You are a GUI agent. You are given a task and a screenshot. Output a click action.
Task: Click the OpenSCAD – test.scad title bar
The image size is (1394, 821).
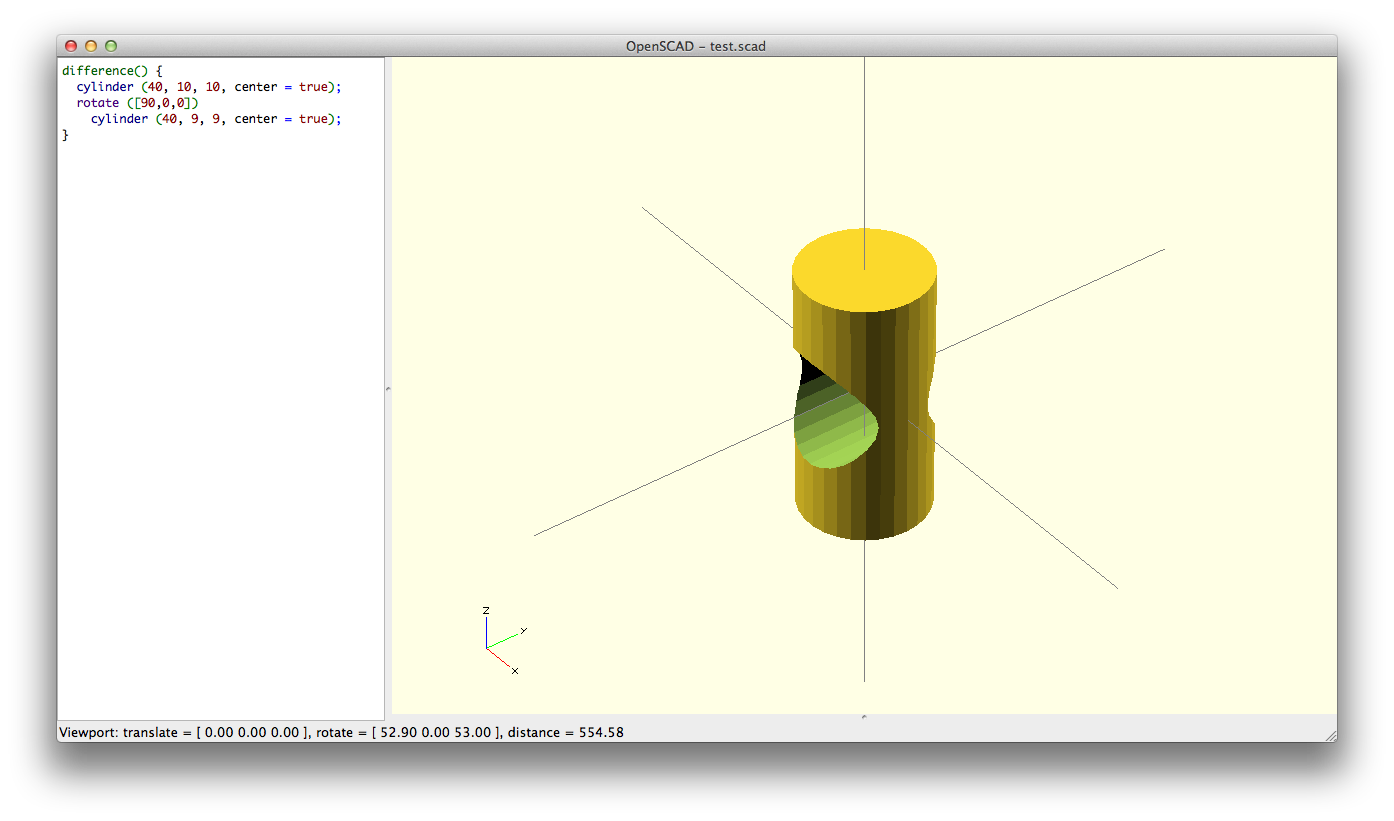(x=696, y=46)
